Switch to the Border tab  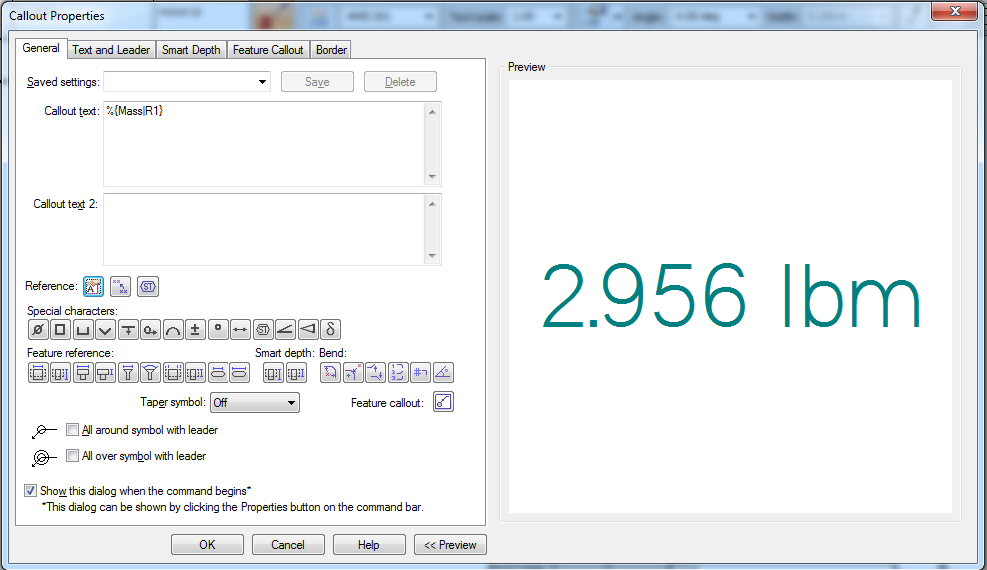(331, 50)
